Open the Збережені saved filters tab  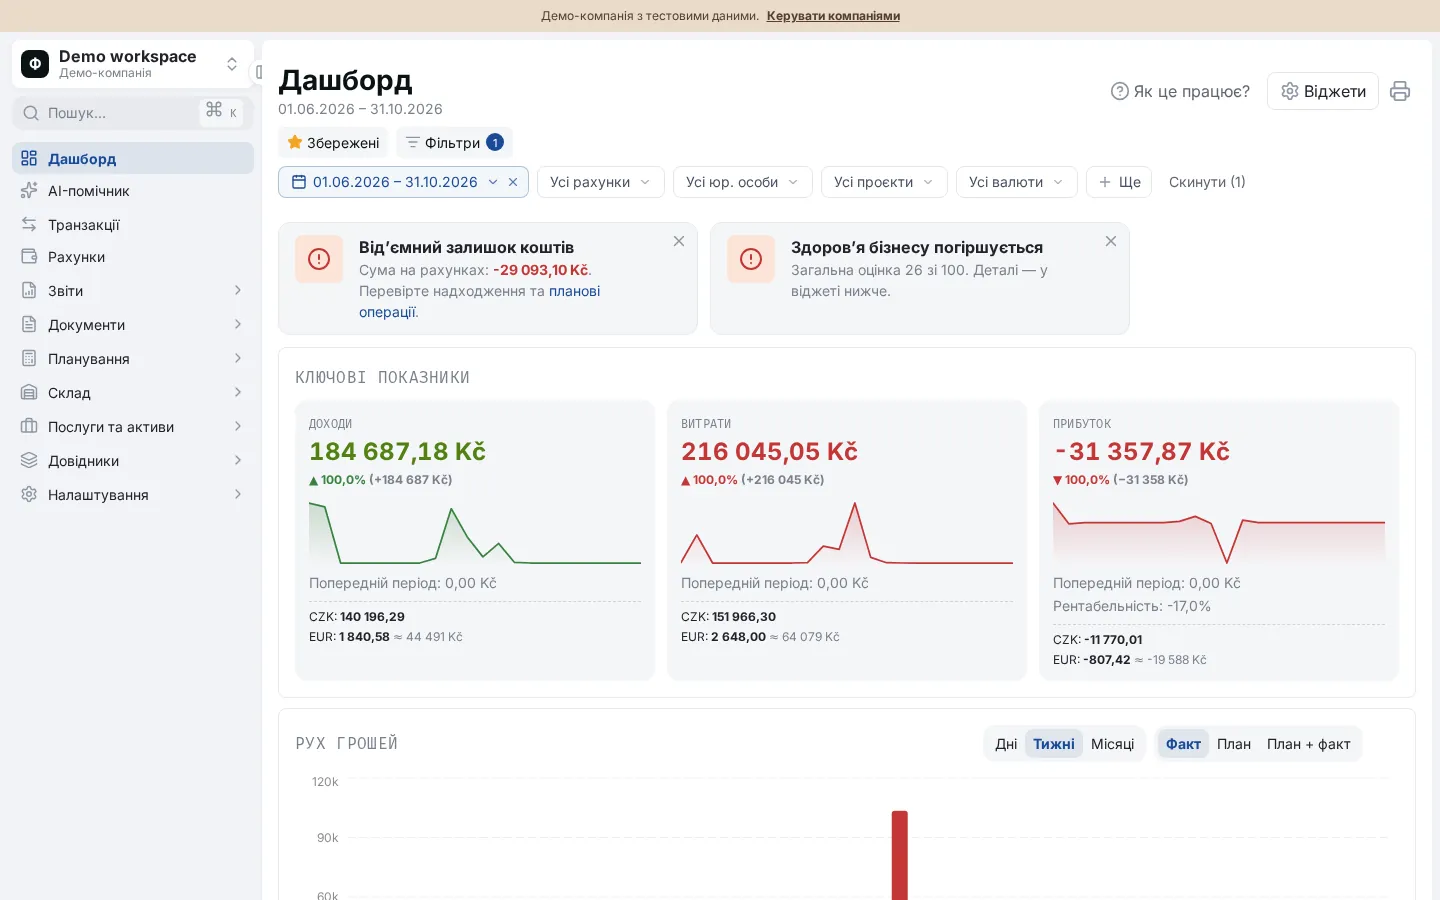click(x=333, y=143)
